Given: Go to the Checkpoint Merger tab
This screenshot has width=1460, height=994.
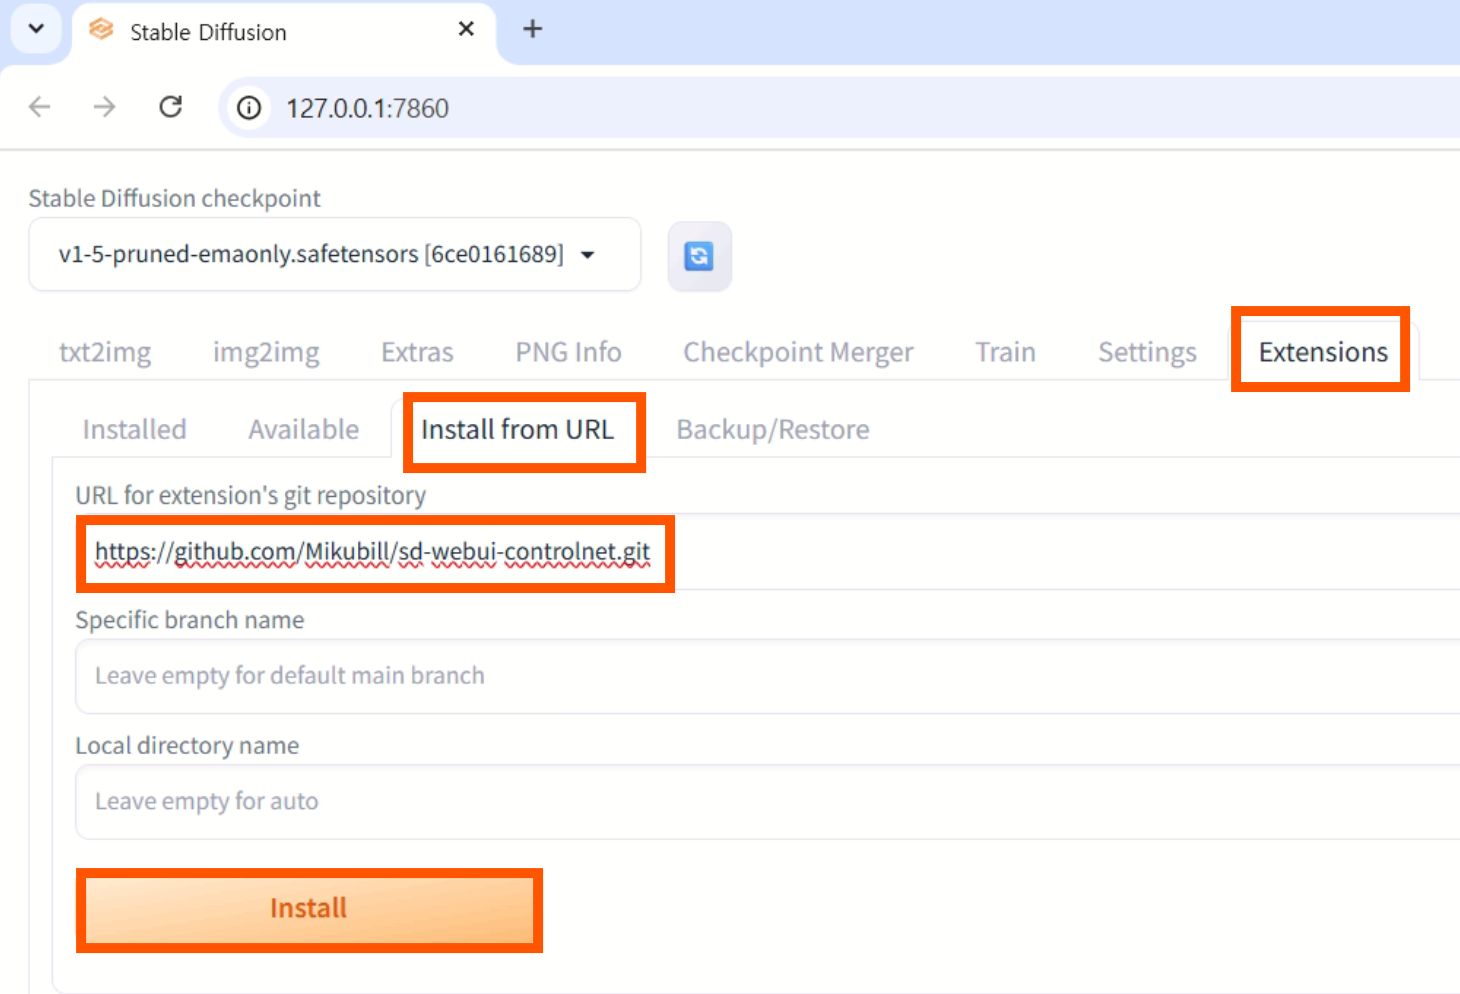Looking at the screenshot, I should point(798,352).
